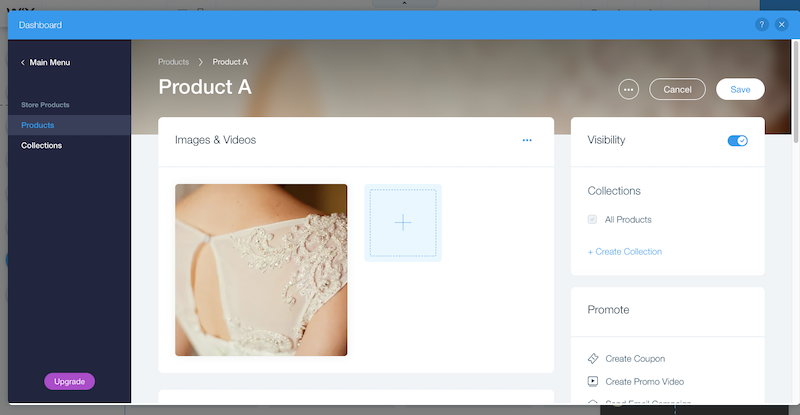The width and height of the screenshot is (800, 415).
Task: Click the plus tile to add media
Action: click(x=402, y=223)
